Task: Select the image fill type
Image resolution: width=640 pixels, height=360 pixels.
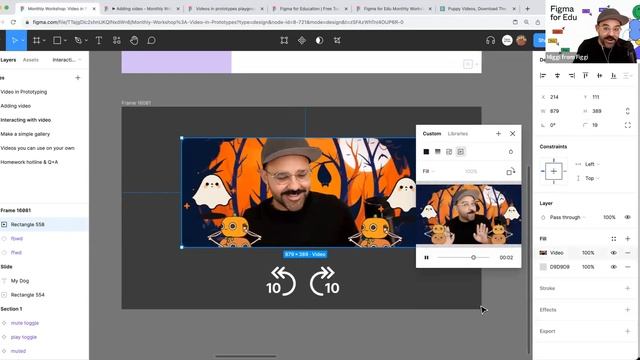Action: pos(449,152)
